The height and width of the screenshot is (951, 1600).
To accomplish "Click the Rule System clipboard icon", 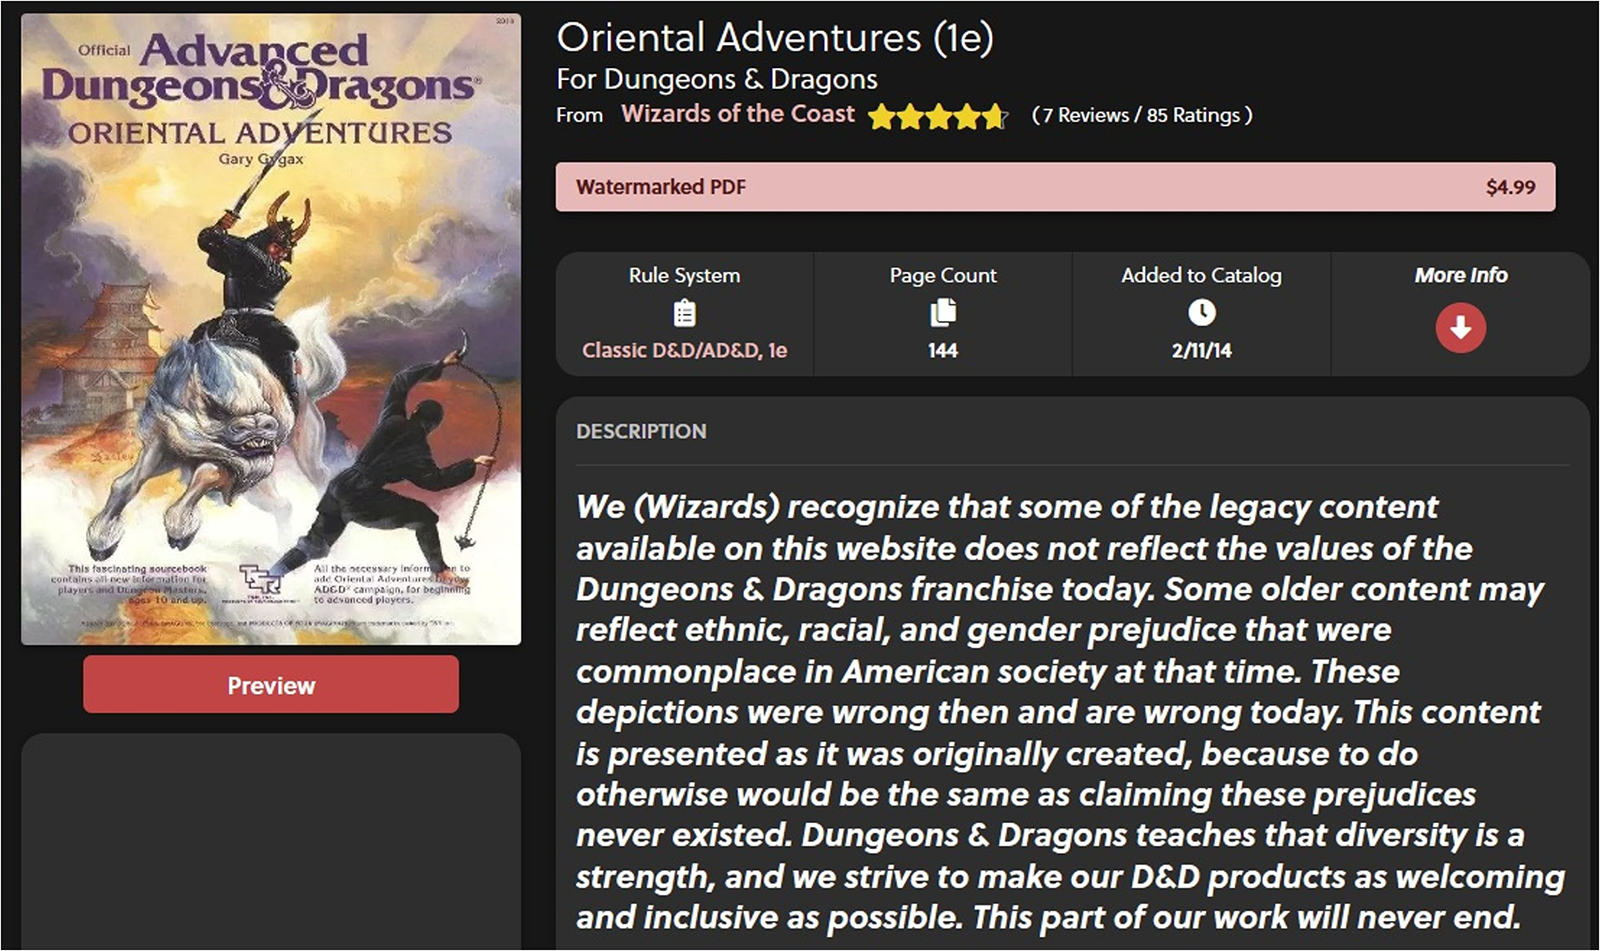I will click(684, 314).
